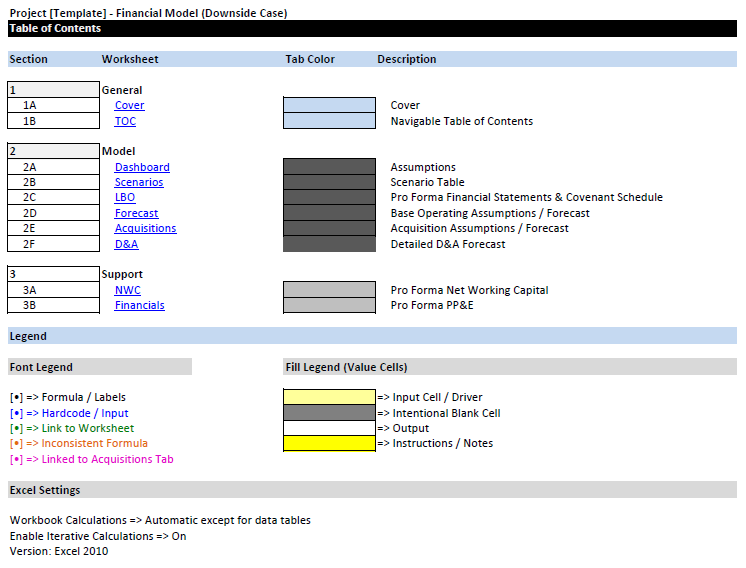Select section cell 2A
Screen dimensions: 746x568
pos(53,167)
